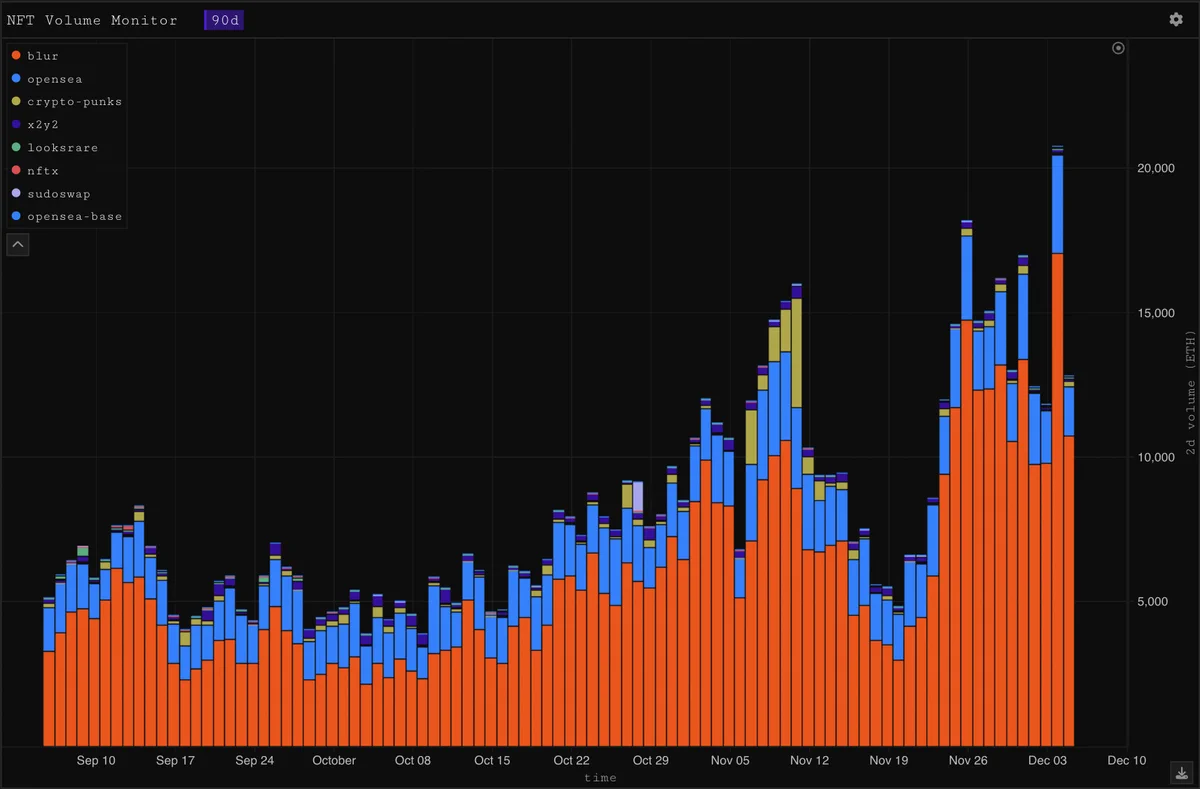
Task: Click the green looksrare legend dot
Action: (x=15, y=148)
